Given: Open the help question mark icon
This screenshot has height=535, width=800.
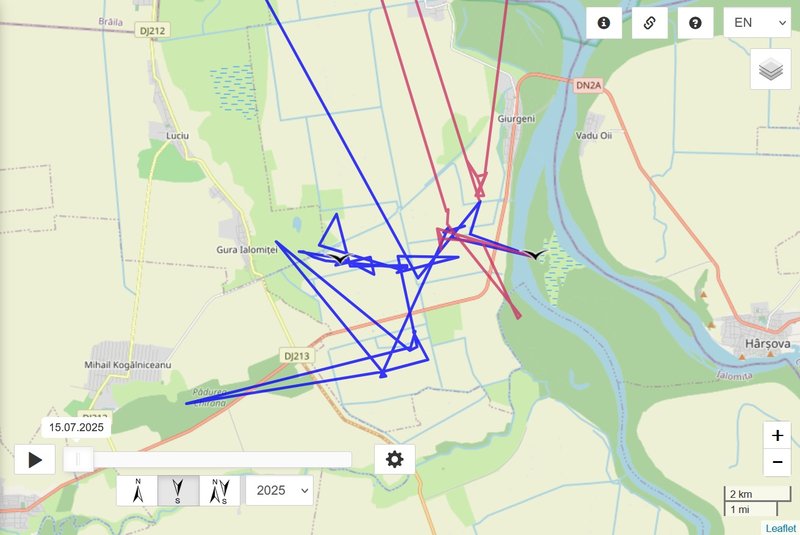Looking at the screenshot, I should [695, 23].
